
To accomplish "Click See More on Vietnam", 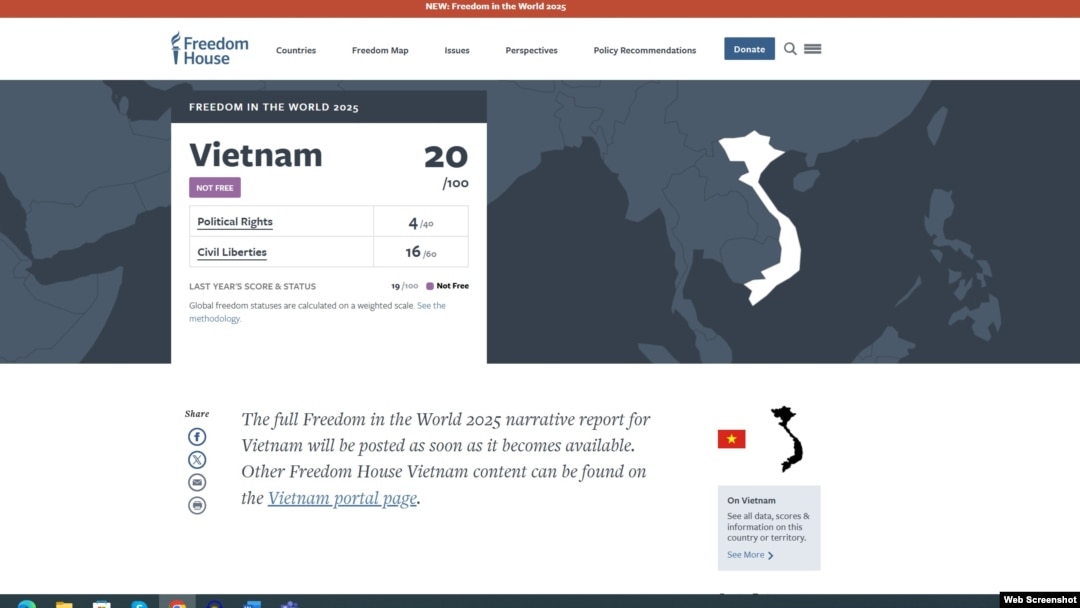I will (750, 554).
